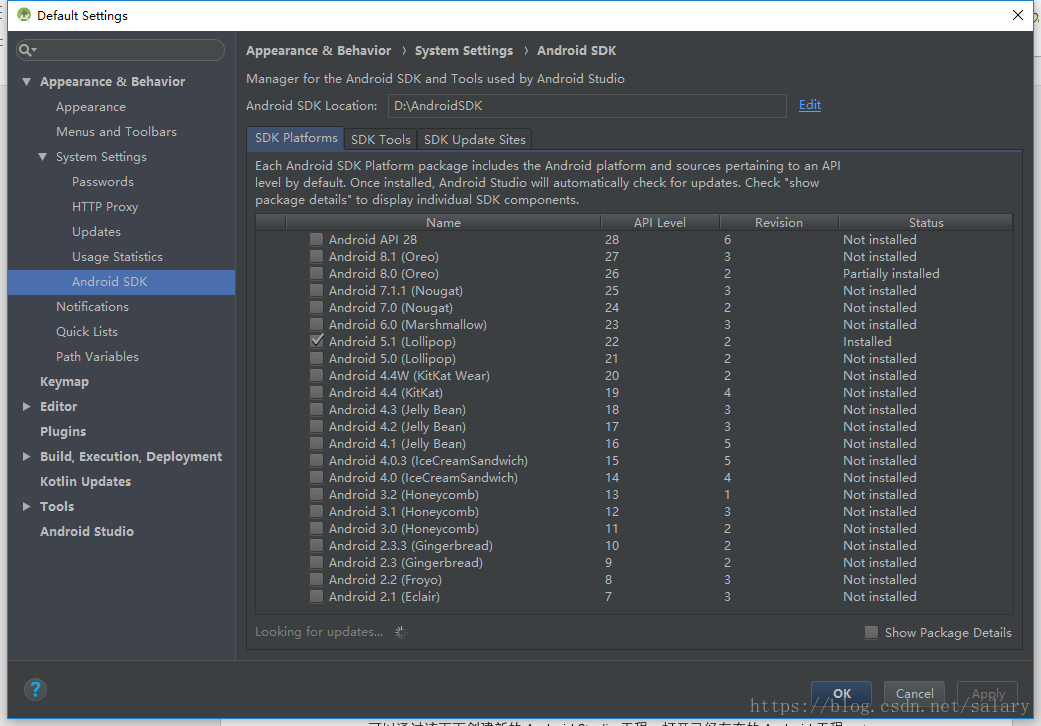The height and width of the screenshot is (726, 1041).
Task: Click the Android SDK Location path field
Action: click(x=587, y=106)
